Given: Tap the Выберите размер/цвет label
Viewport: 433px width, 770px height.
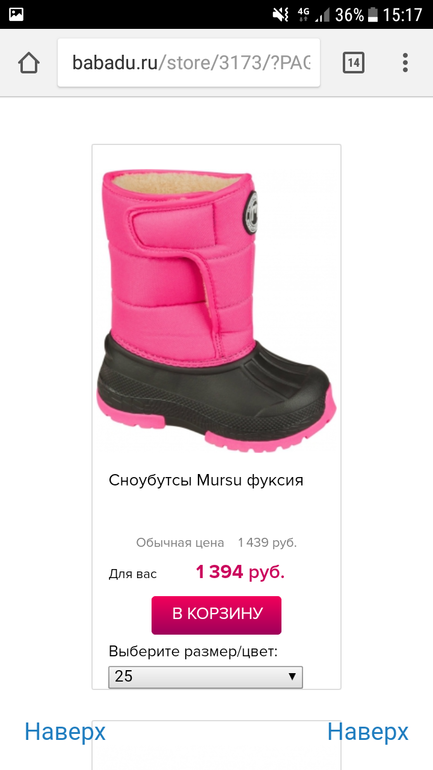Looking at the screenshot, I should [x=193, y=652].
